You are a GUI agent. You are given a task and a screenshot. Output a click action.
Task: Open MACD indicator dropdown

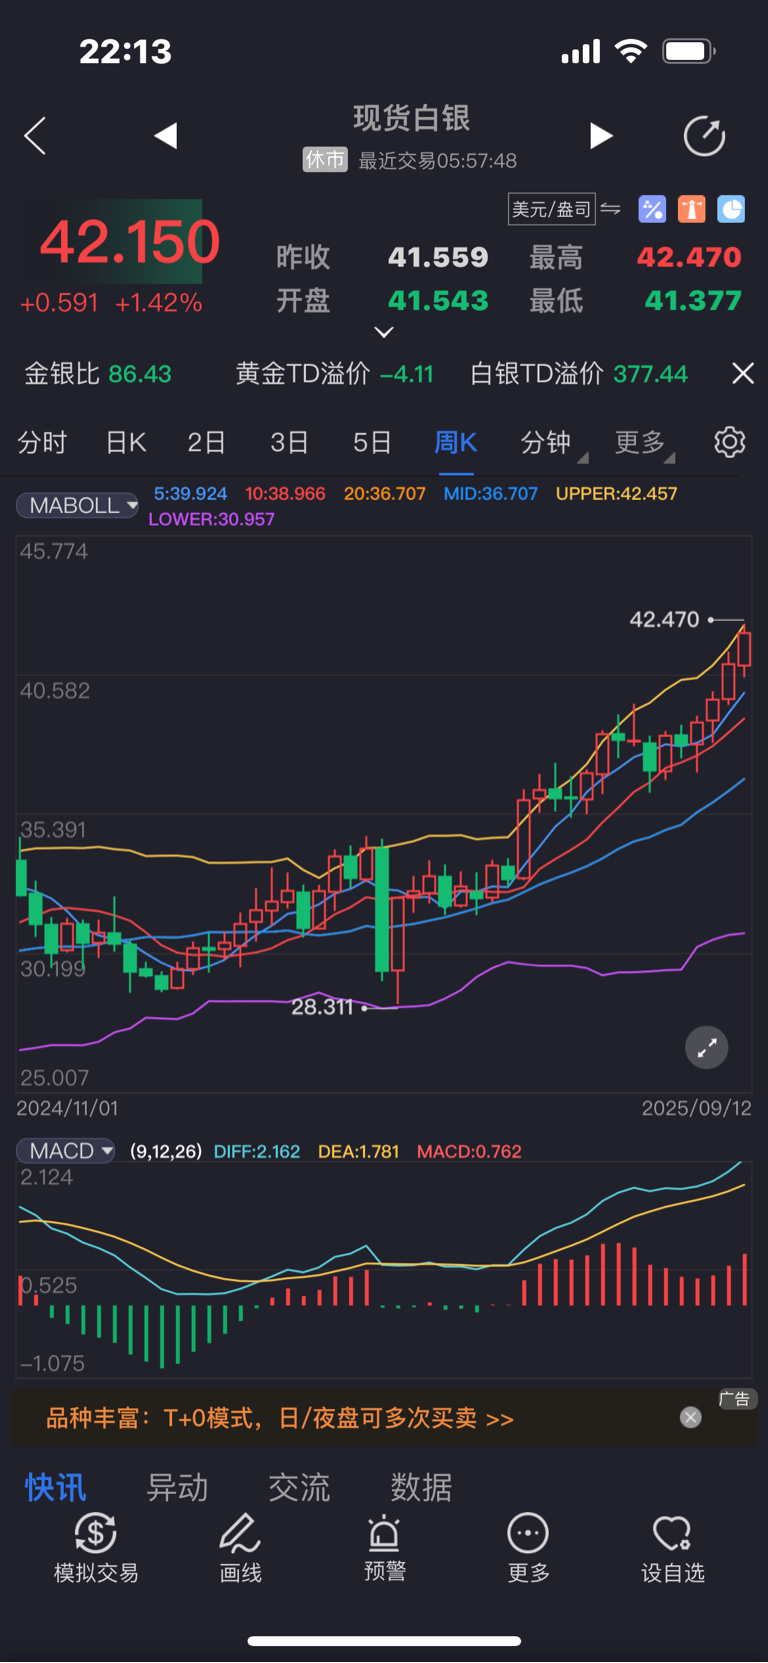66,1151
